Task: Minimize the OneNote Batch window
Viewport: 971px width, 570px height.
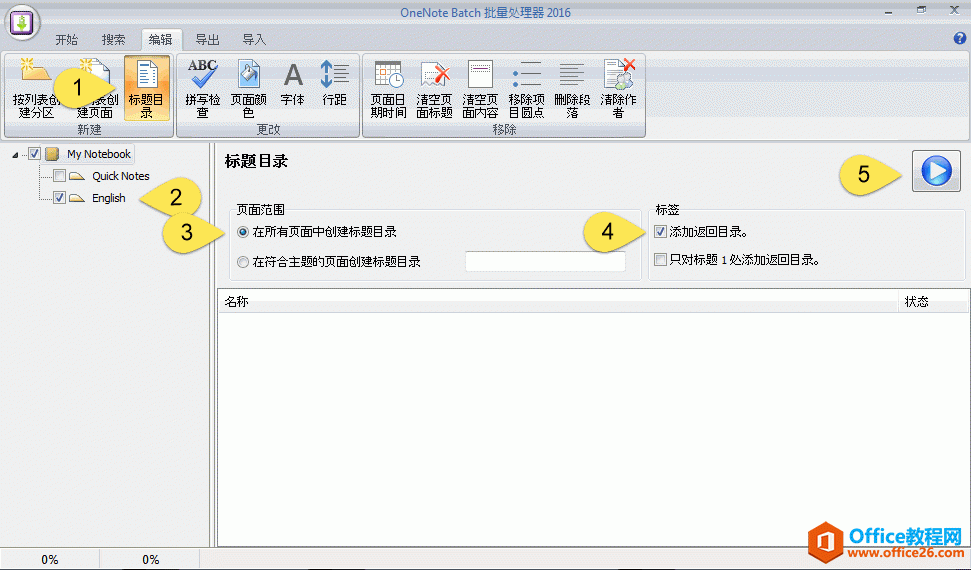Action: (x=889, y=11)
